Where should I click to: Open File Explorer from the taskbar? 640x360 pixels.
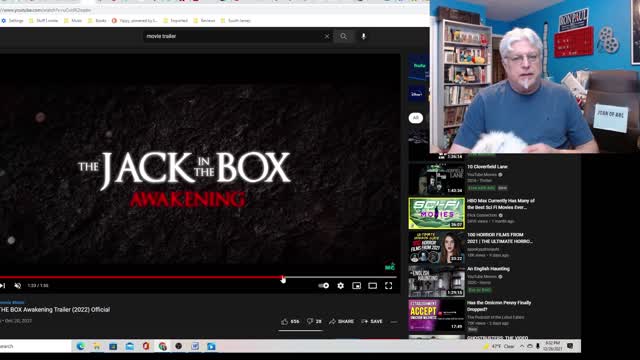pos(97,346)
